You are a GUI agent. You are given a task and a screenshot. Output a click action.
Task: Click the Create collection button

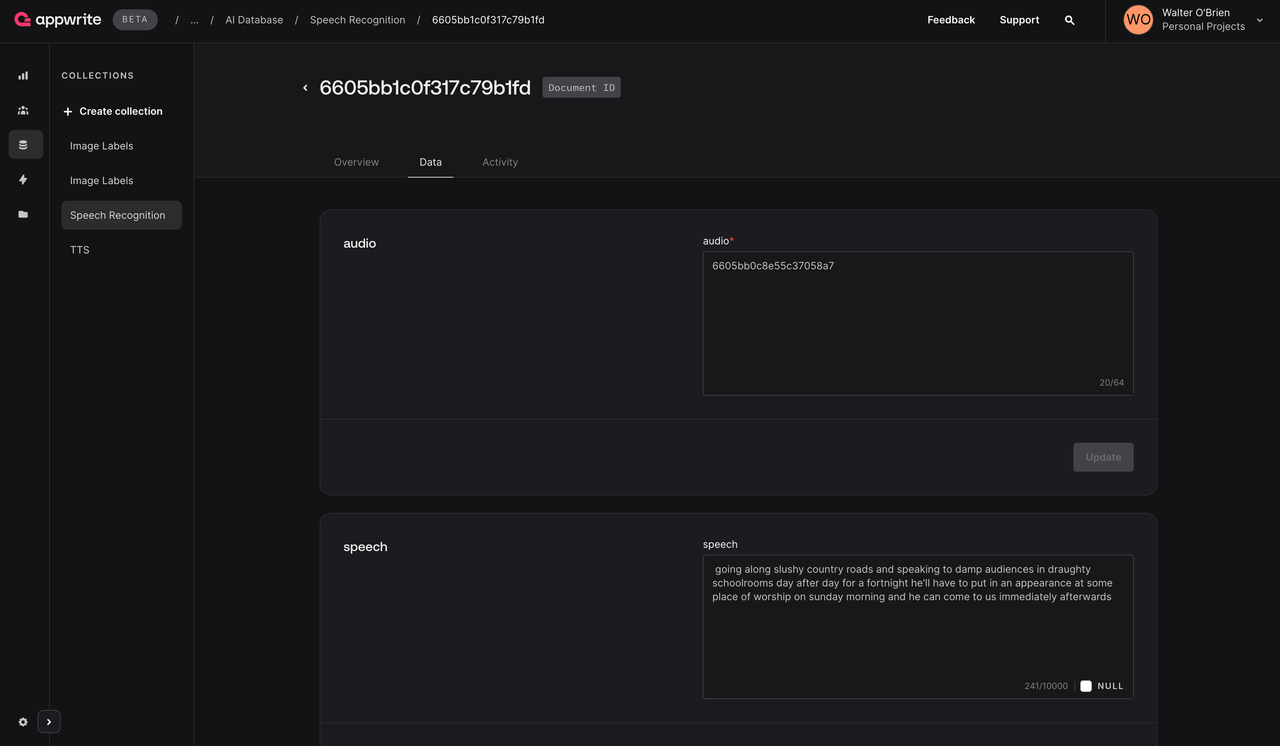click(112, 111)
